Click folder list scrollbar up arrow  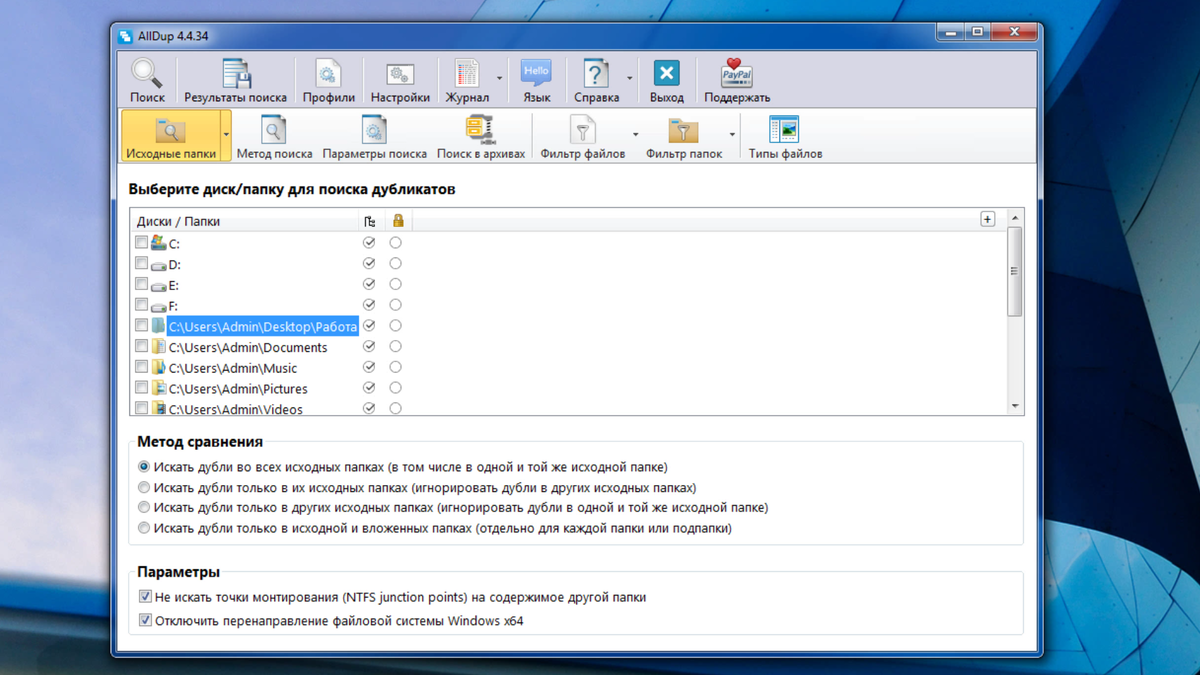1016,217
